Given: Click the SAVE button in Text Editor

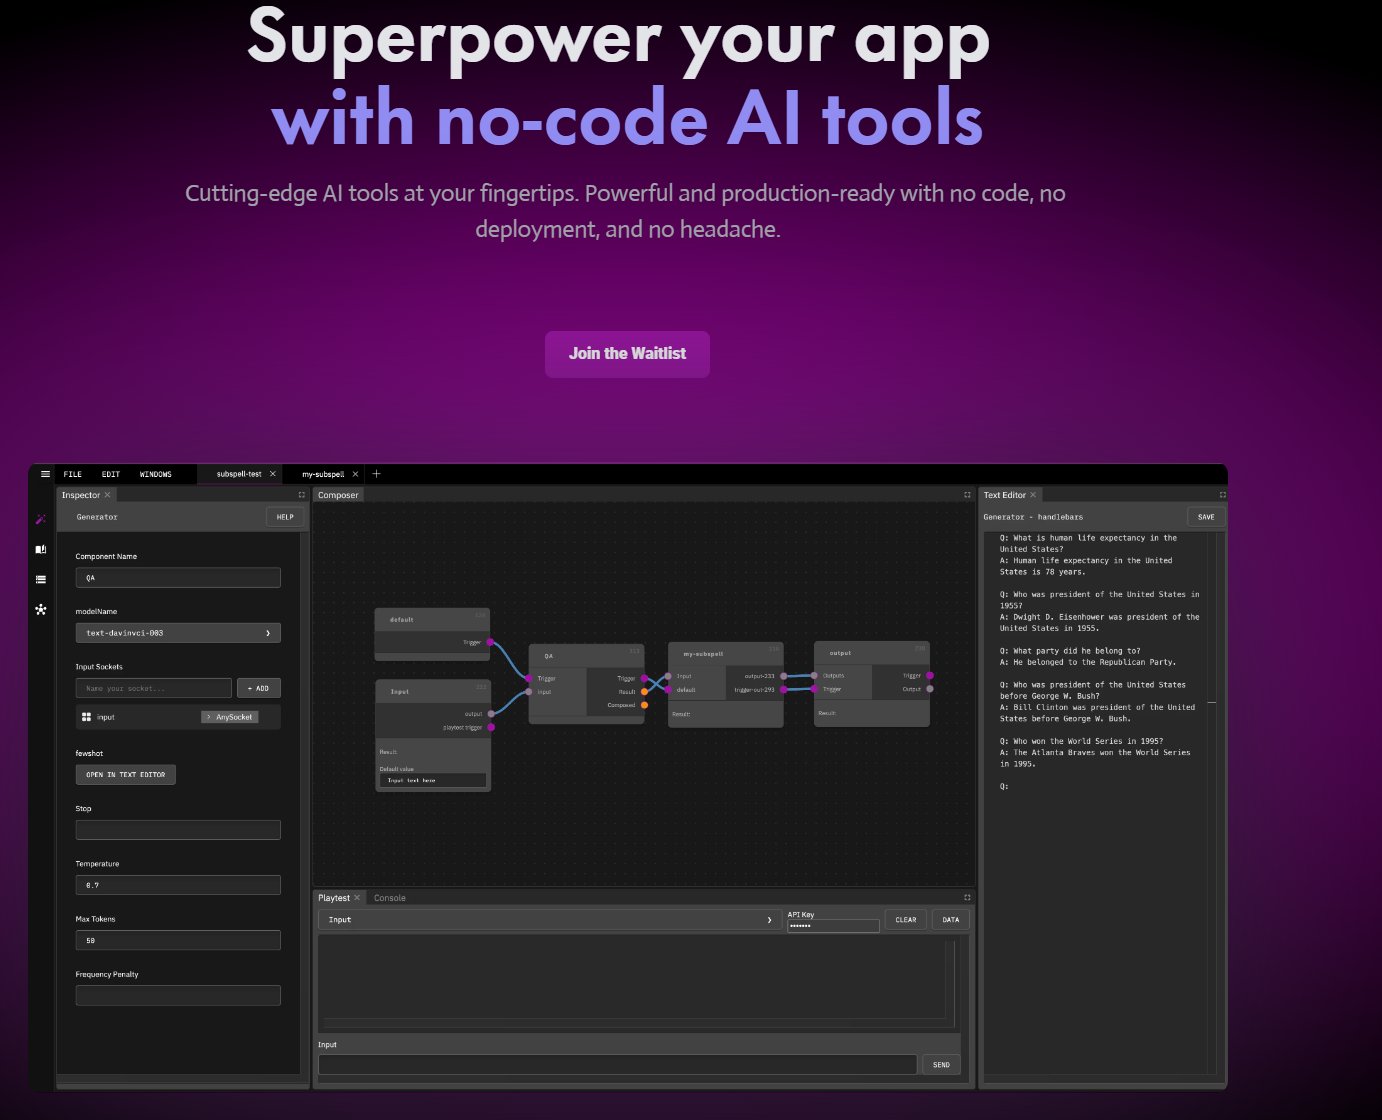Looking at the screenshot, I should click(1206, 517).
